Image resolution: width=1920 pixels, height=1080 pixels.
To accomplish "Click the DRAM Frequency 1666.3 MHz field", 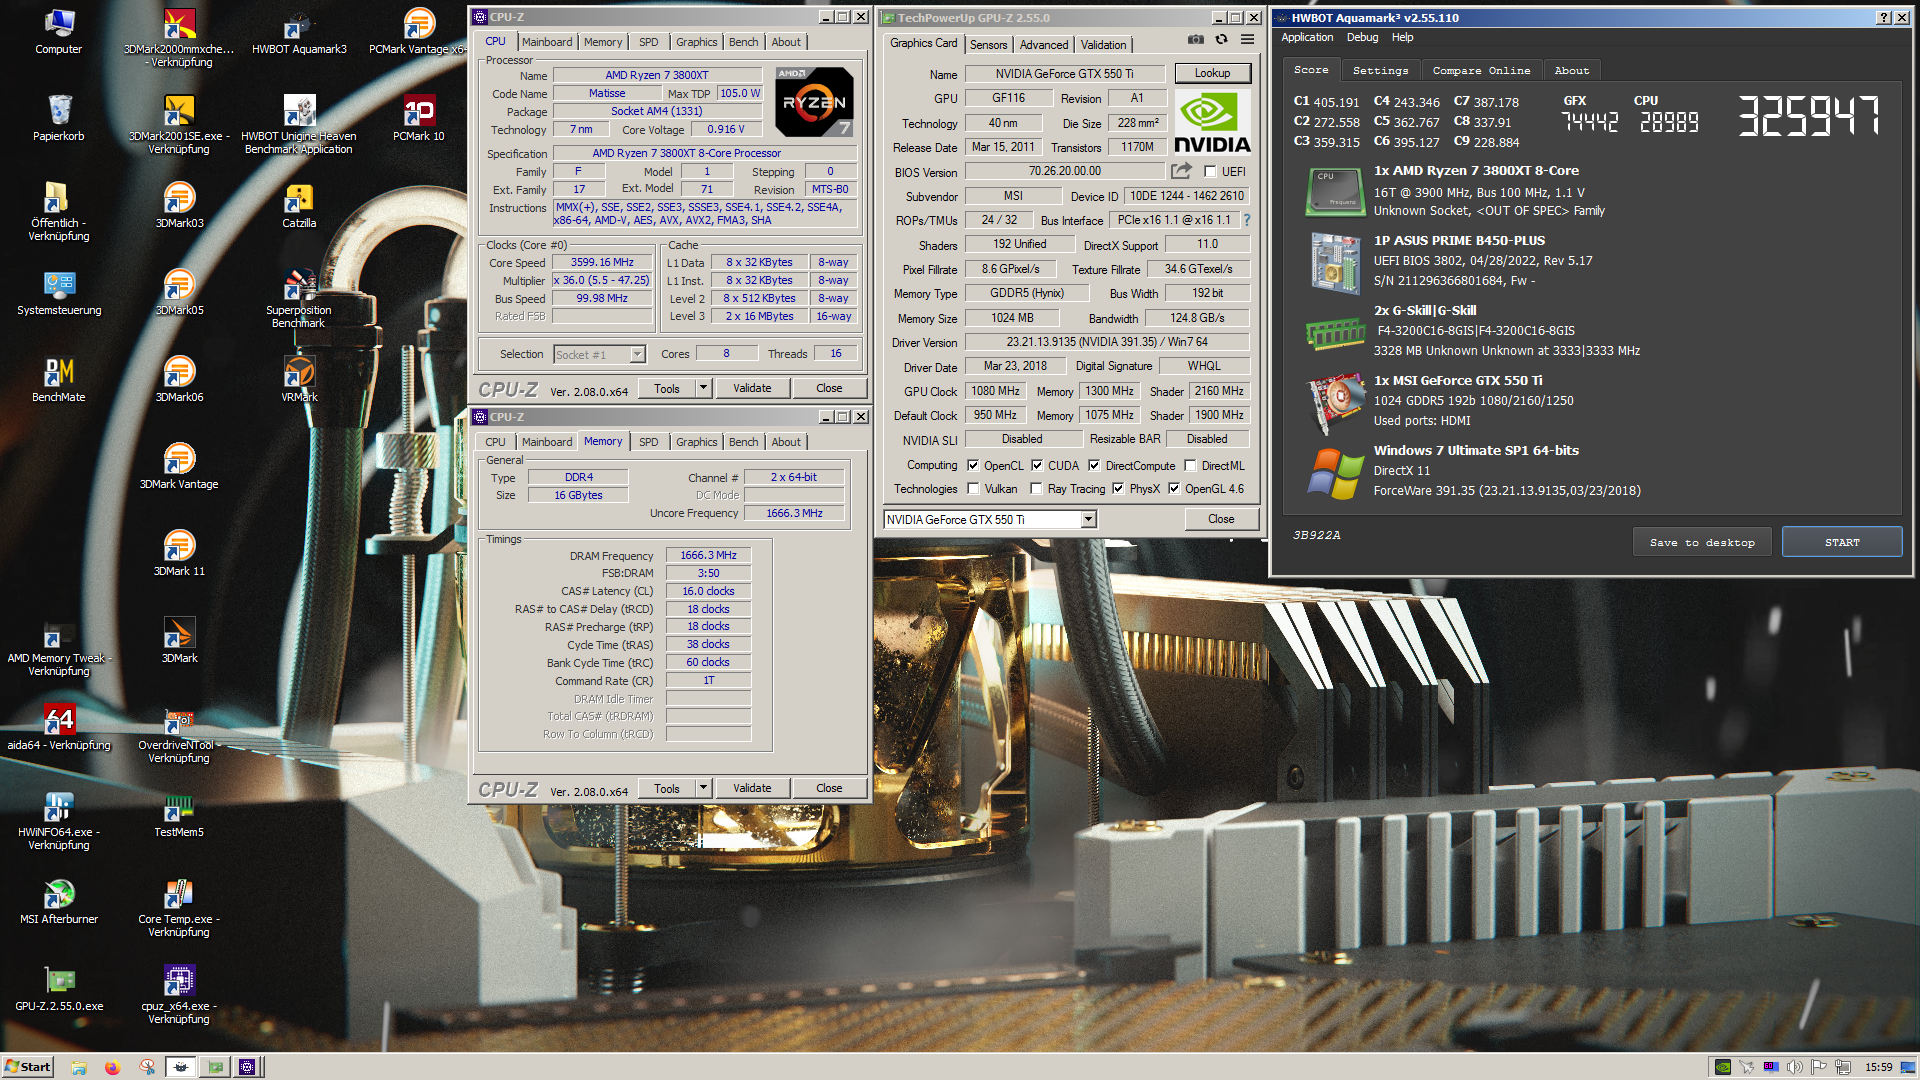I will coord(708,555).
